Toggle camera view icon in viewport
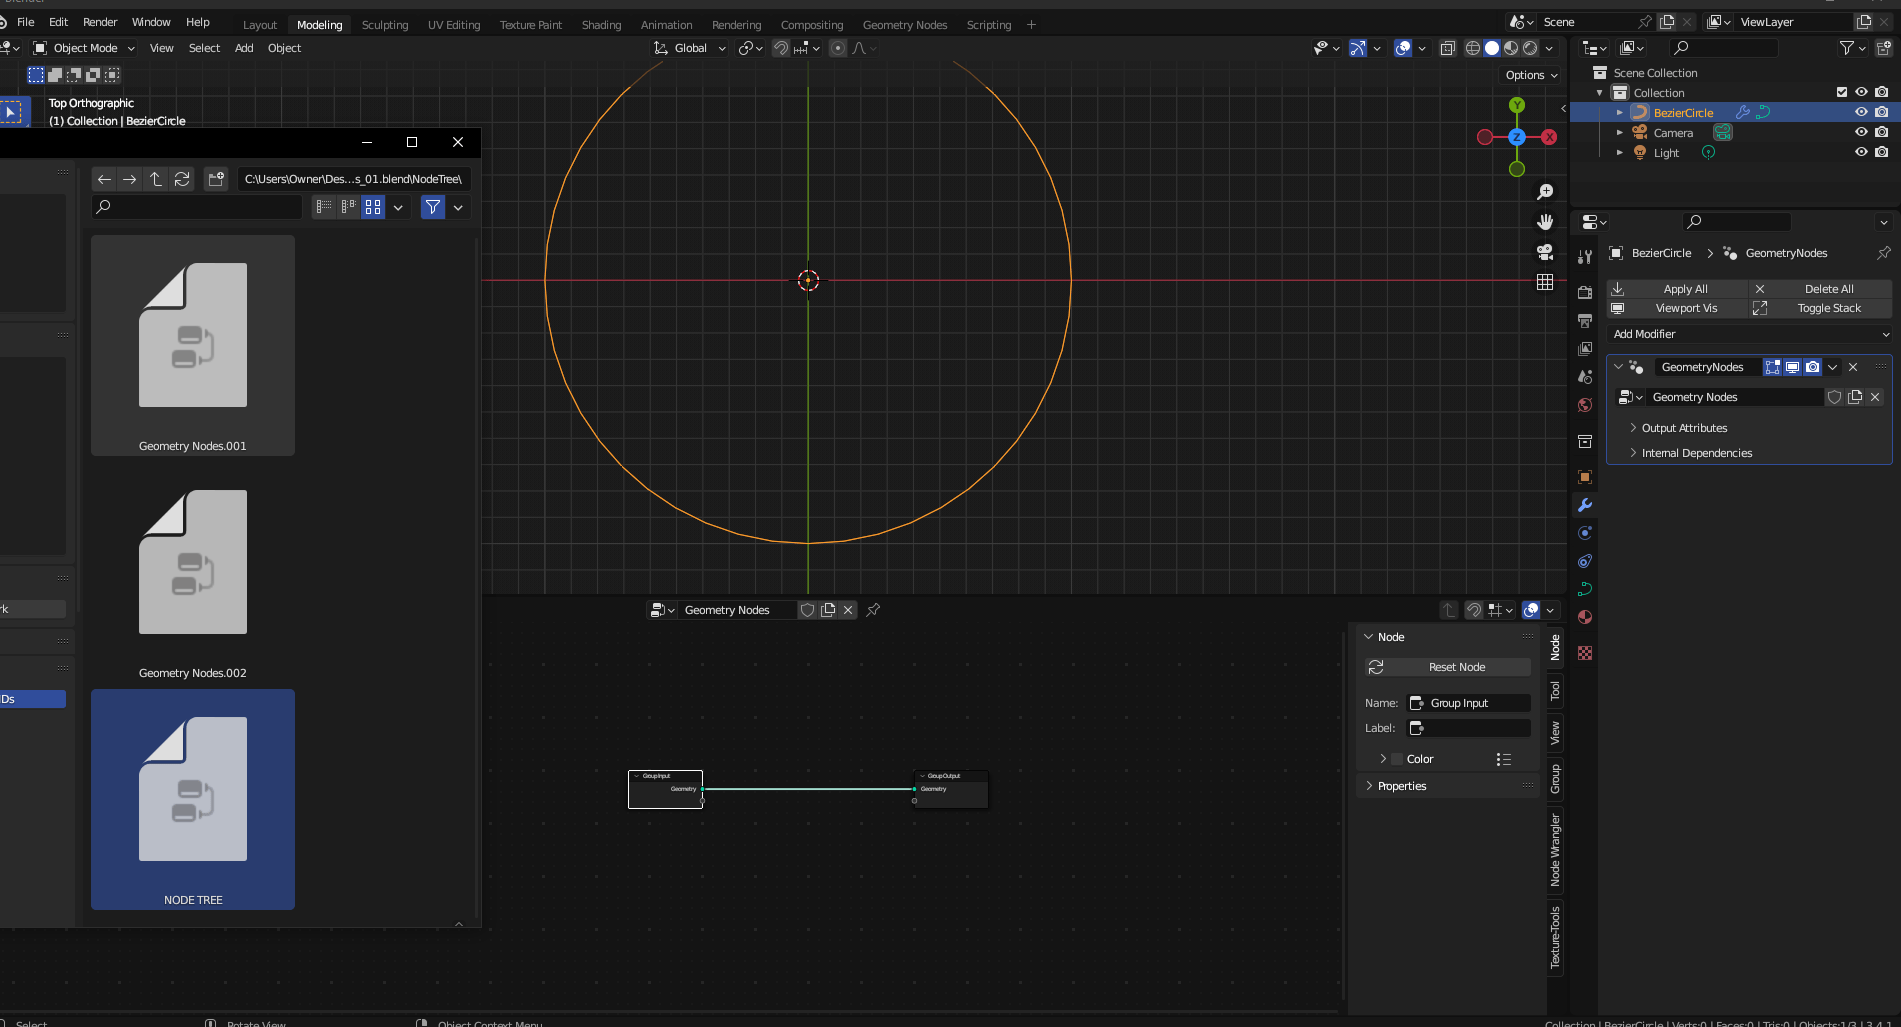Image resolution: width=1901 pixels, height=1027 pixels. pyautogui.click(x=1545, y=252)
